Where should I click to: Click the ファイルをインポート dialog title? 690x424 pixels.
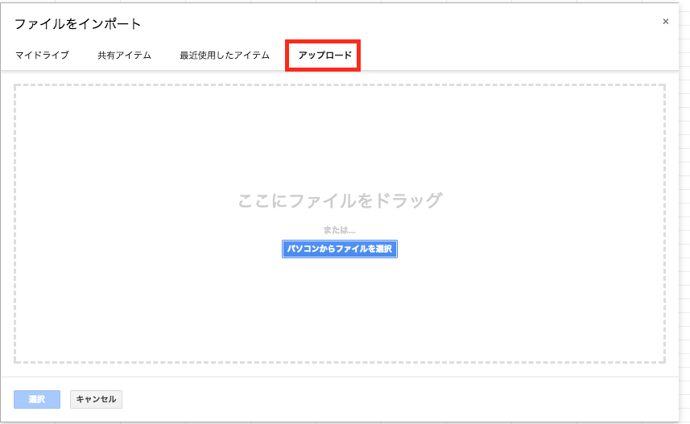[x=78, y=23]
